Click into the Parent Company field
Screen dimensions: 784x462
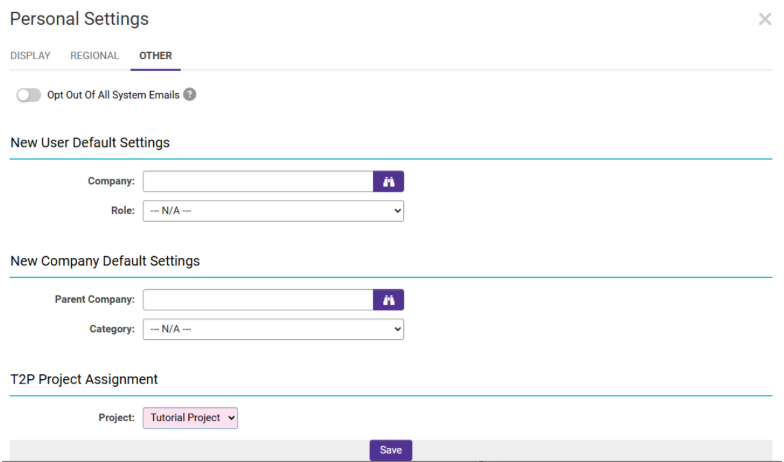click(258, 300)
